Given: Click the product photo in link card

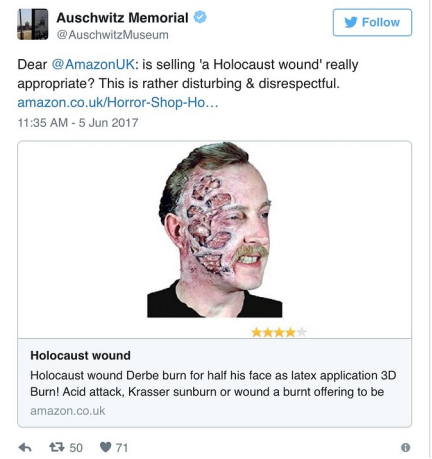Looking at the screenshot, I should click(215, 230).
